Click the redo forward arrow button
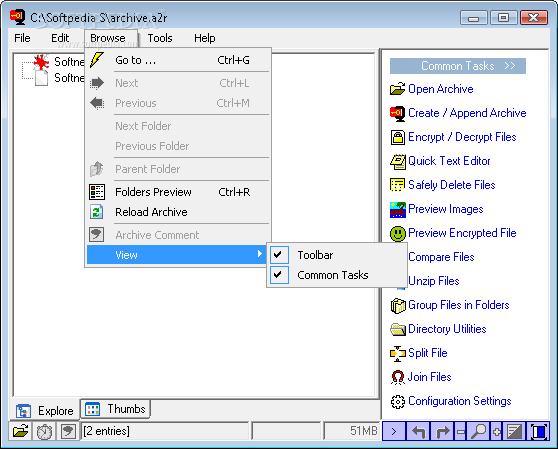This screenshot has width=558, height=449. pos(442,432)
